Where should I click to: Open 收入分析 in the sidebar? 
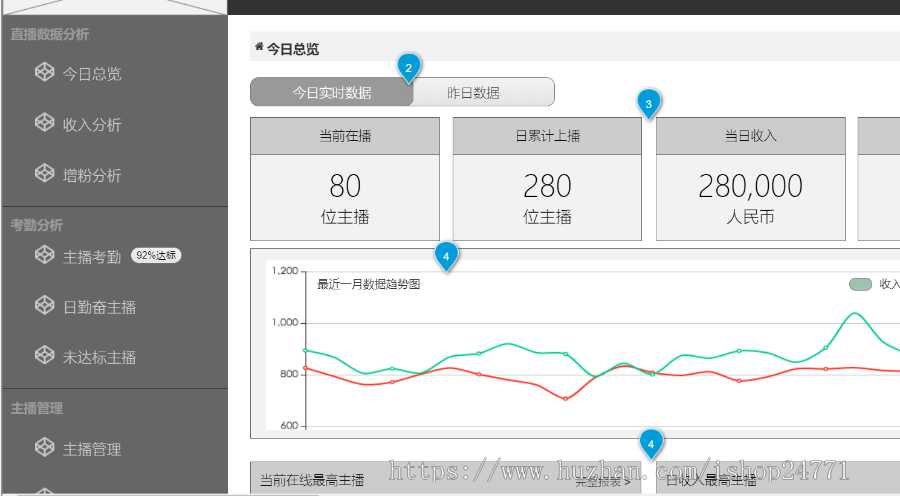pyautogui.click(x=92, y=125)
